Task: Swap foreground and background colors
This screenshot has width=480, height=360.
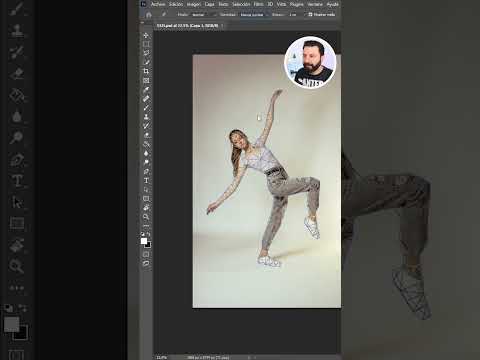Action: click(x=148, y=234)
